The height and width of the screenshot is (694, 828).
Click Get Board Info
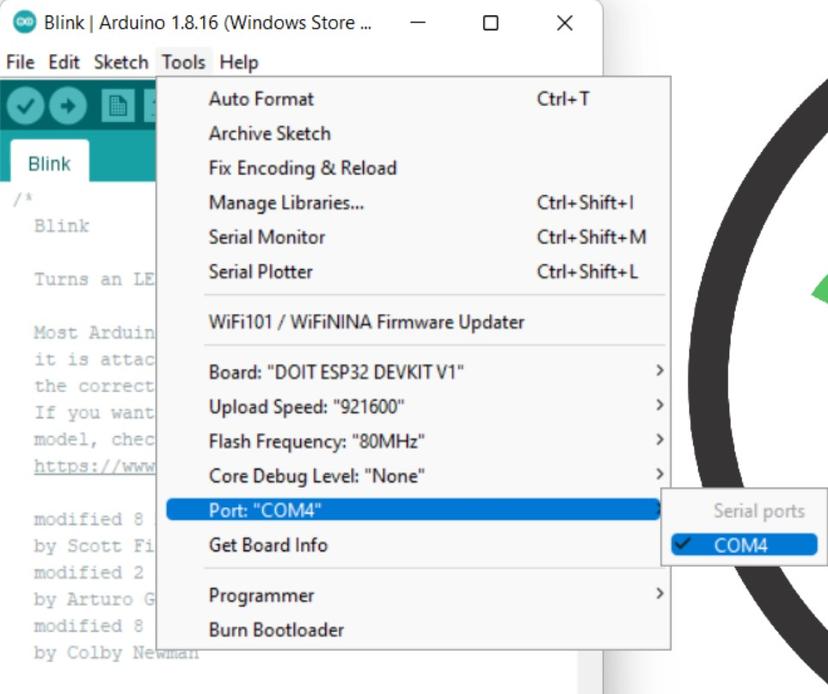coord(268,545)
